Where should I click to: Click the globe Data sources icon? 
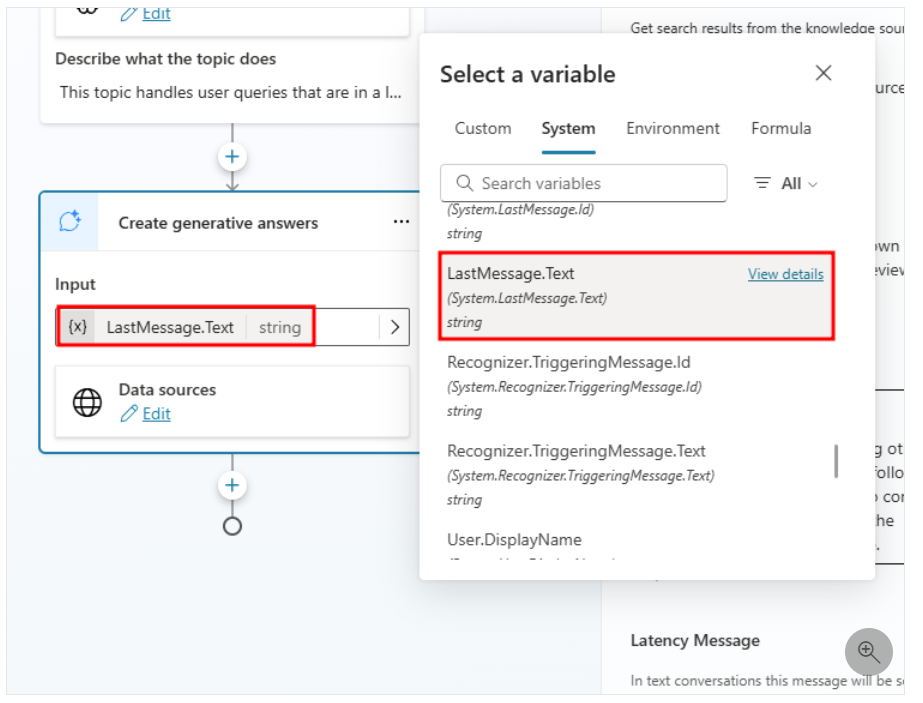click(x=88, y=402)
